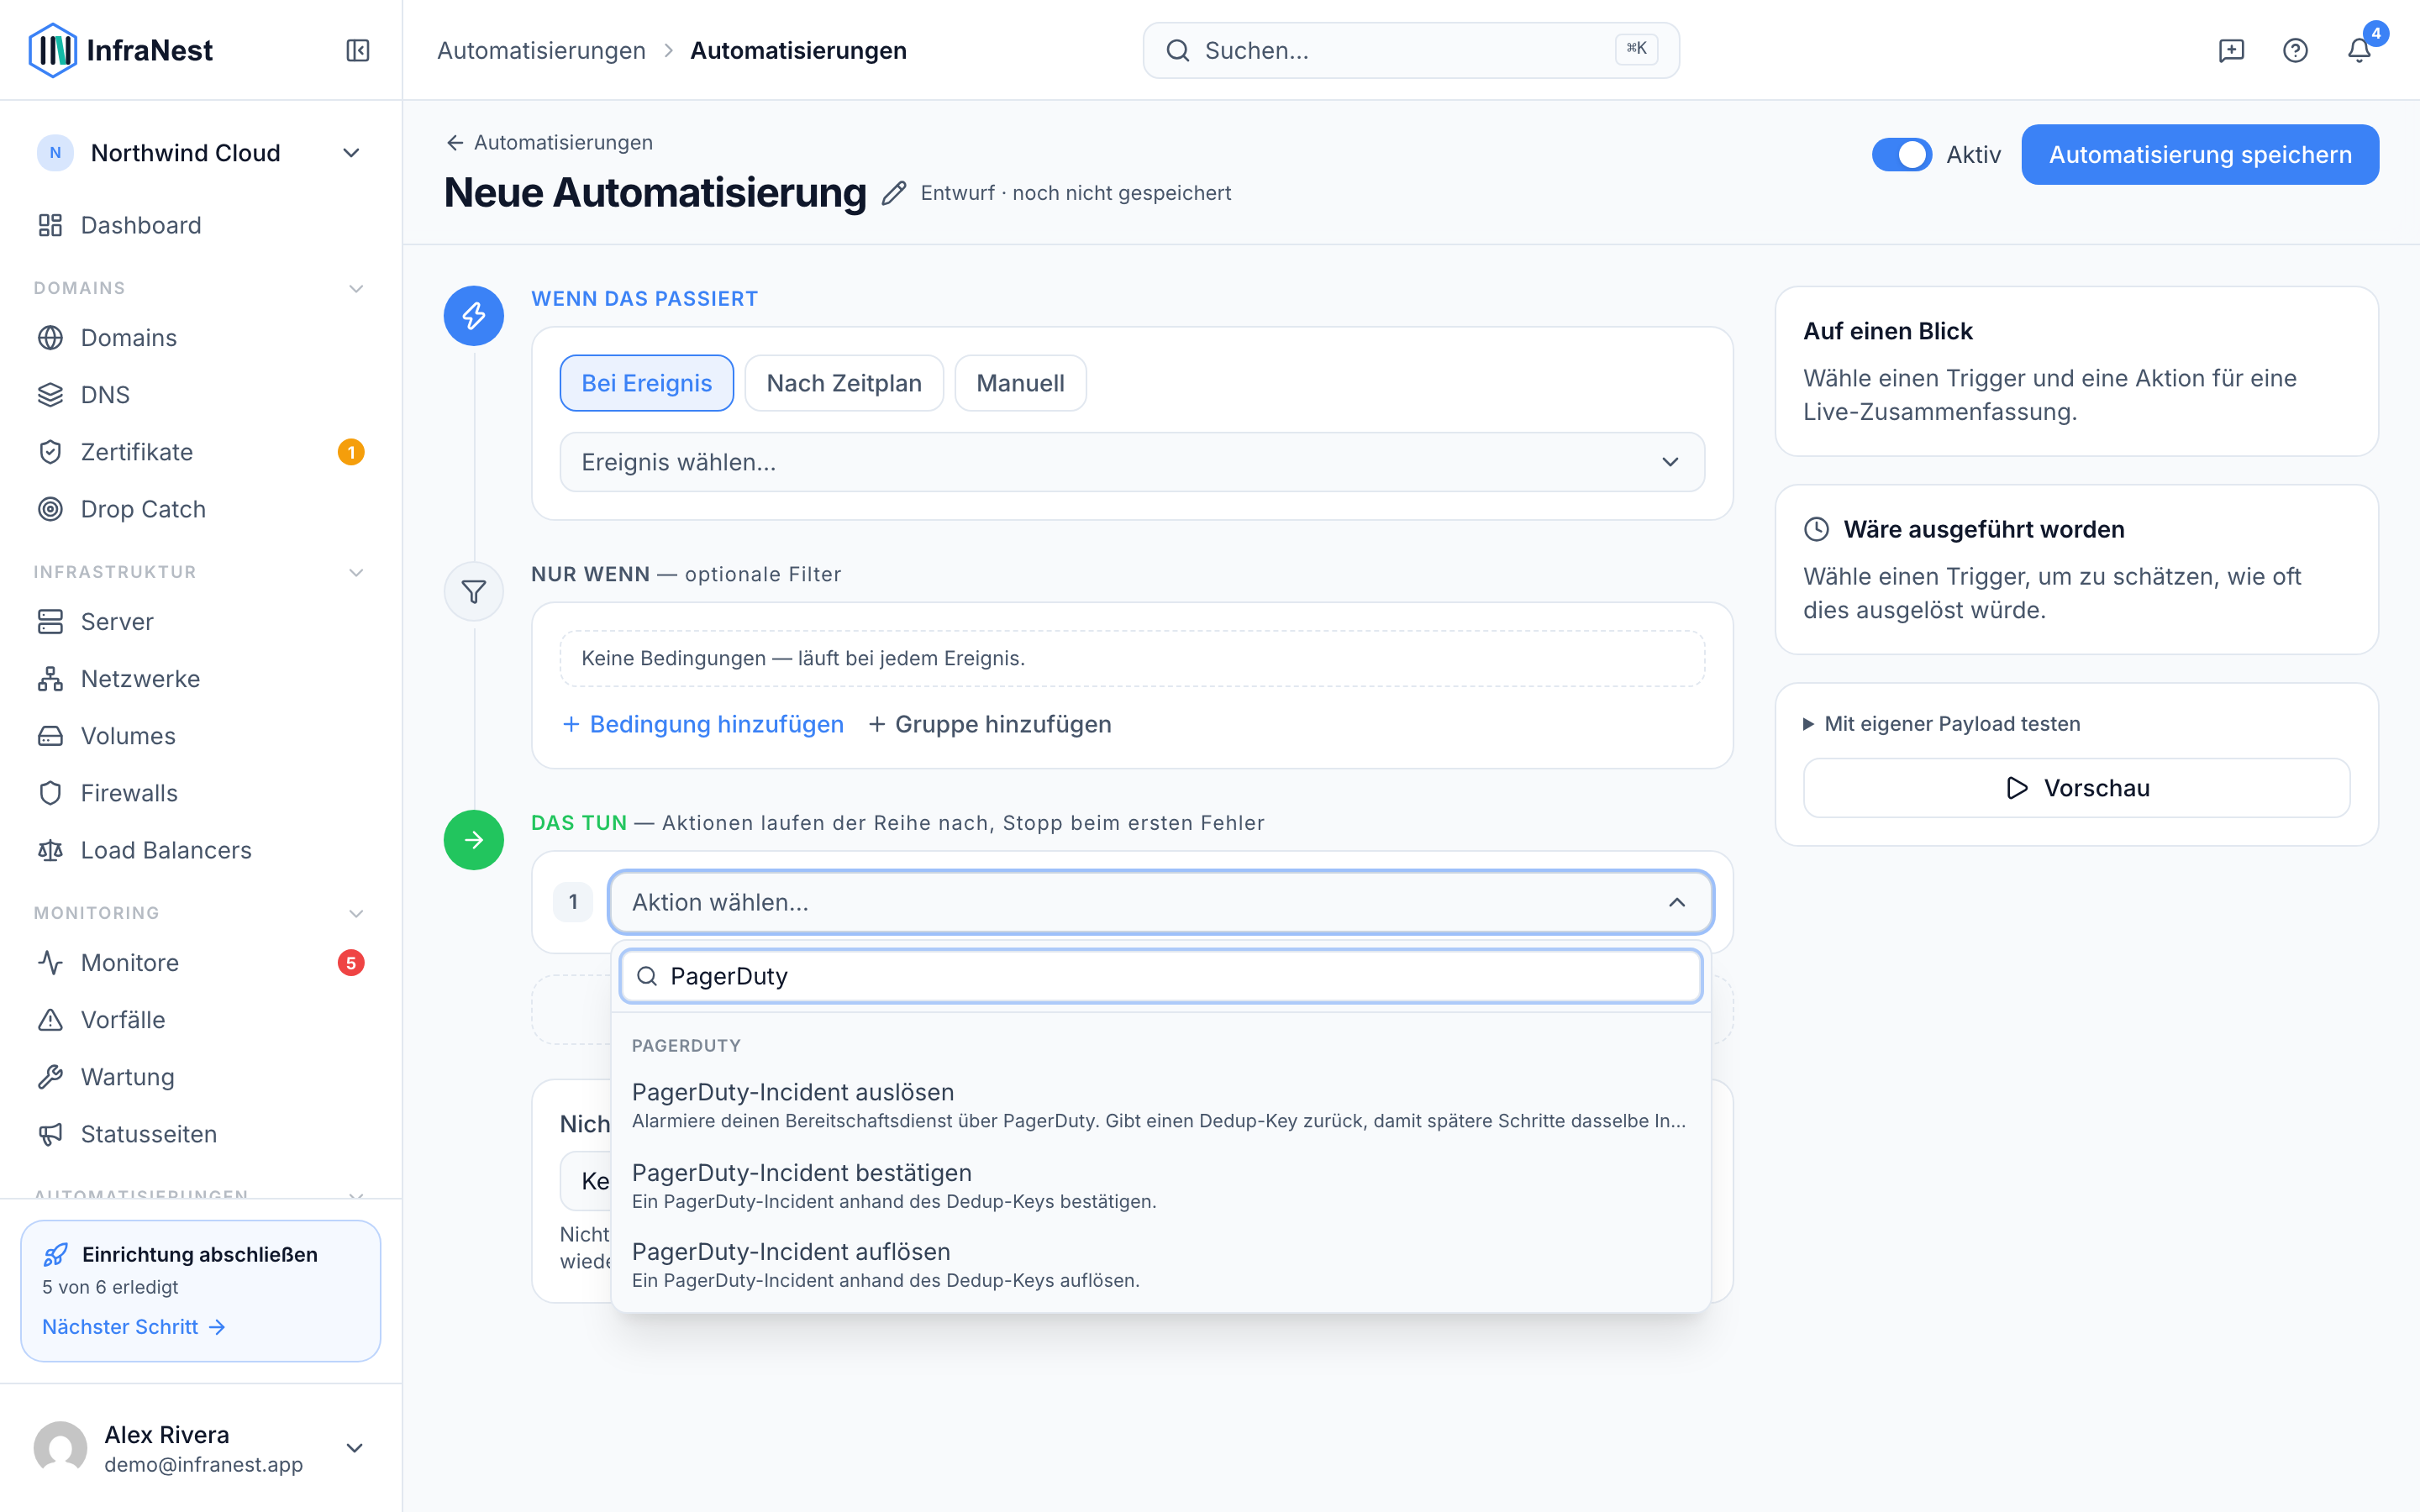Screen dimensions: 2420x1512
Task: Open the Dashboard icon in sidebar
Action: point(50,225)
